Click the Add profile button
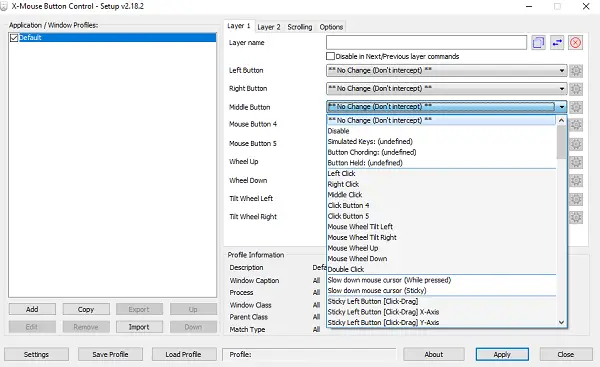Image resolution: width=600 pixels, height=367 pixels. coord(32,309)
